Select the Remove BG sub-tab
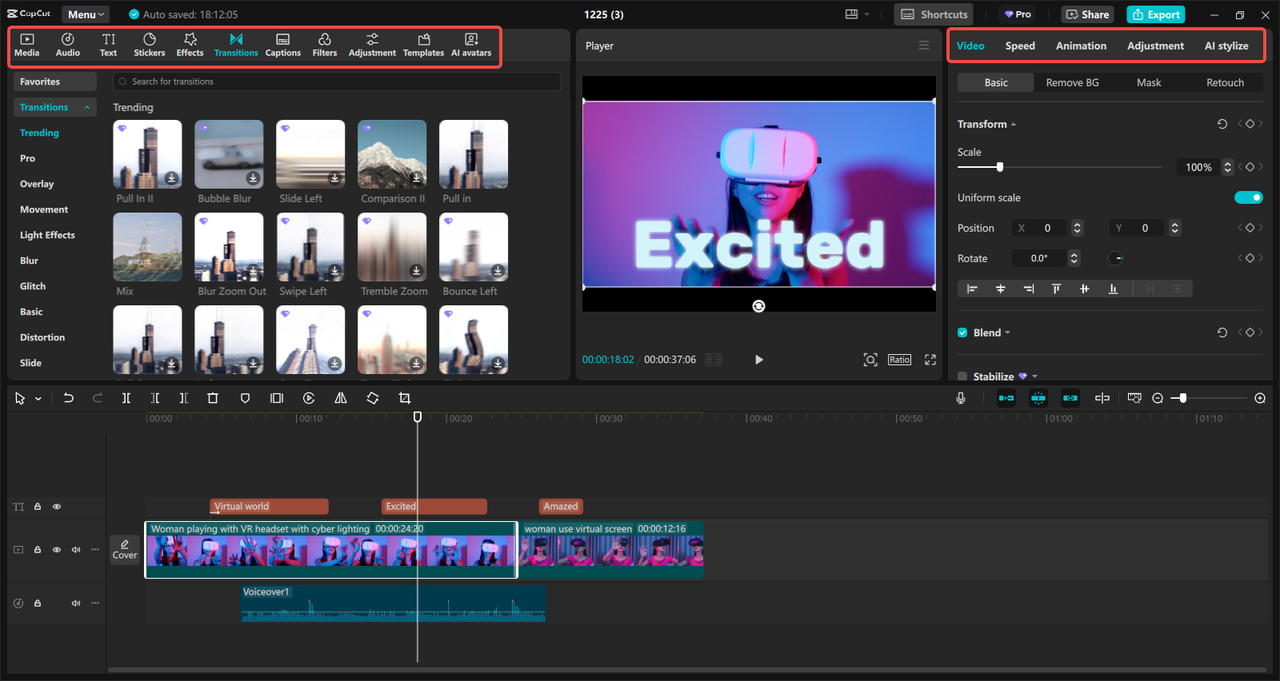This screenshot has height=681, width=1280. pyautogui.click(x=1072, y=83)
